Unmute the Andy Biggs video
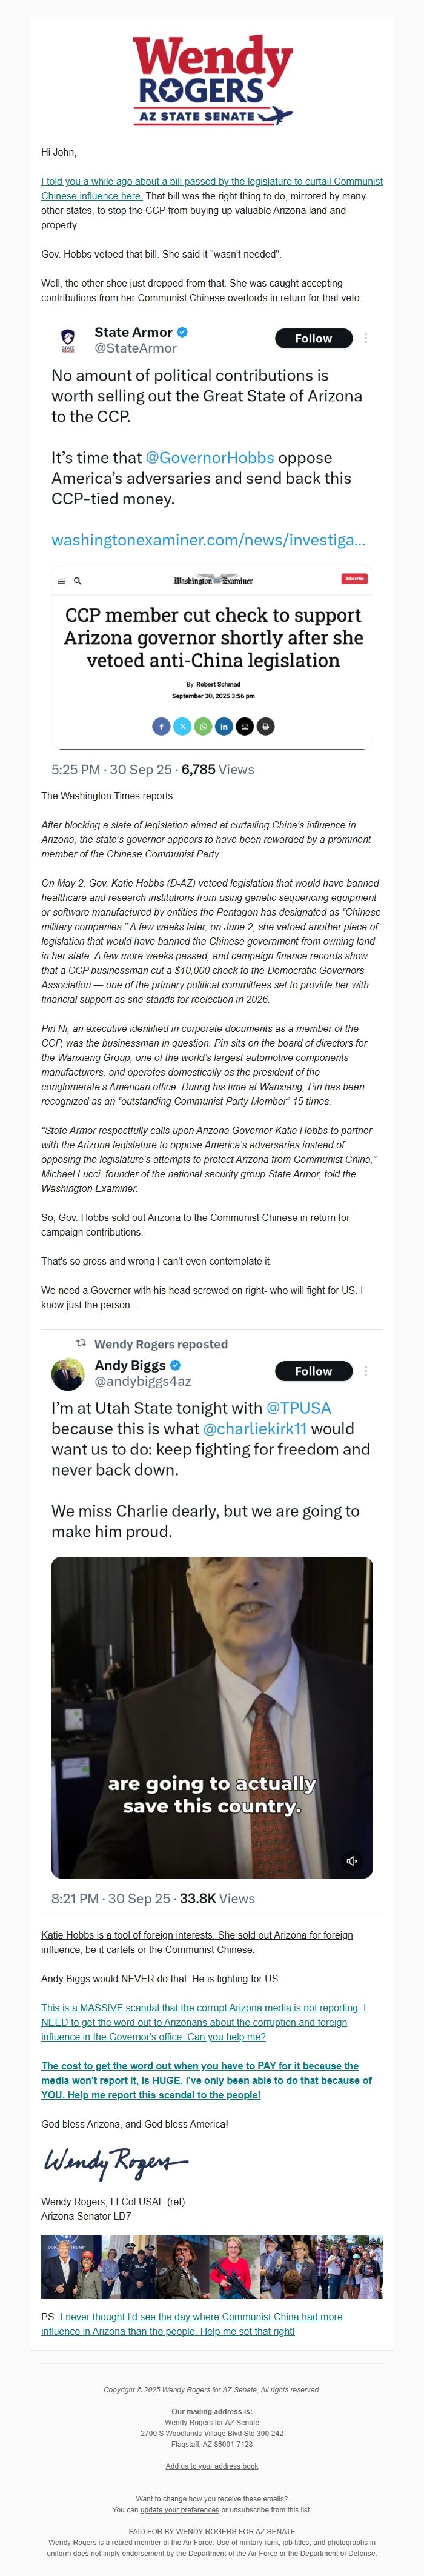 click(x=352, y=1860)
